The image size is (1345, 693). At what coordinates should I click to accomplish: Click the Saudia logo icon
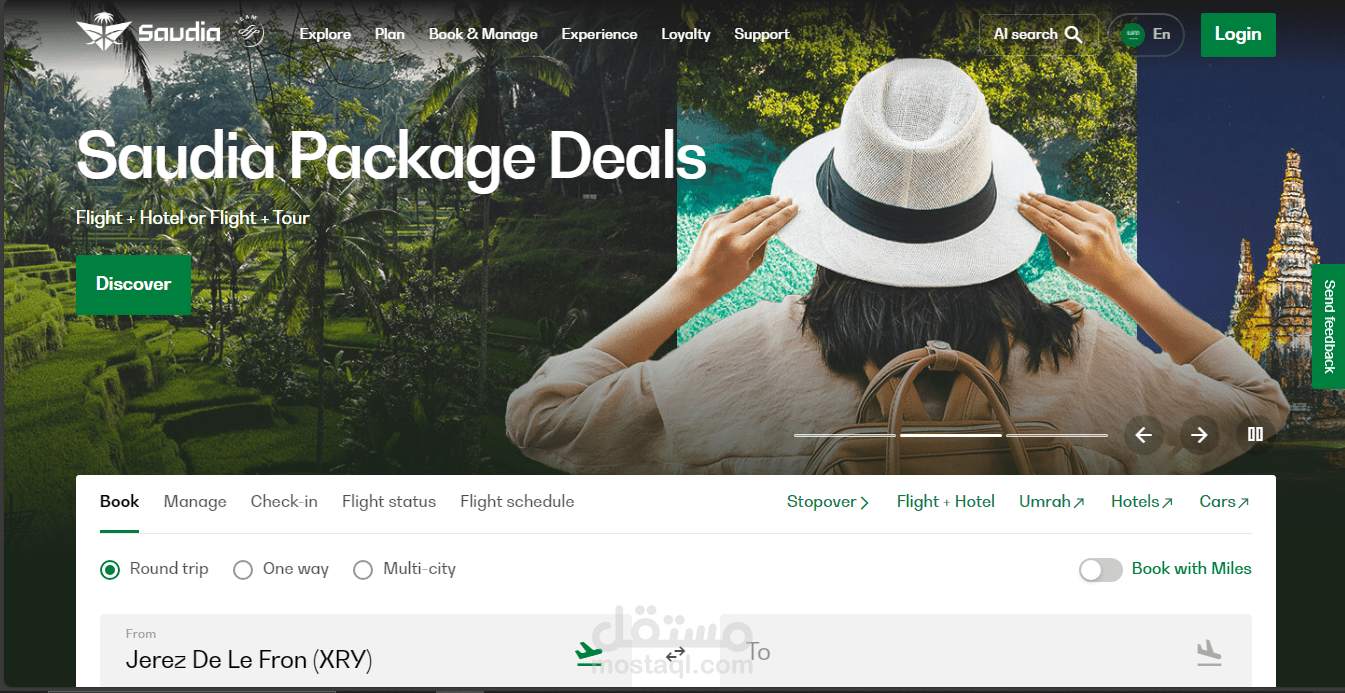103,33
